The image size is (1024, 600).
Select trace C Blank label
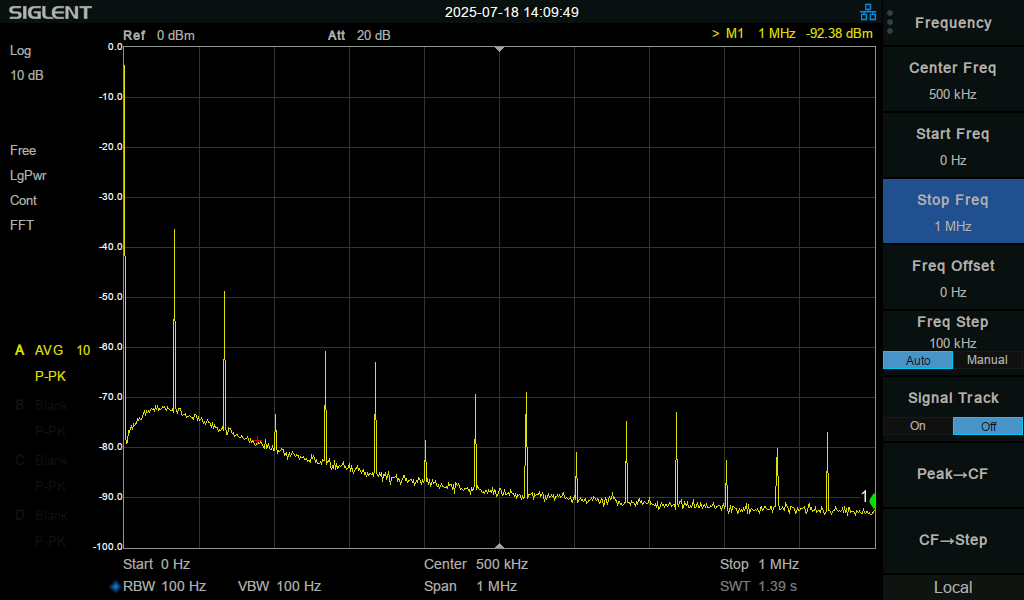coord(41,460)
